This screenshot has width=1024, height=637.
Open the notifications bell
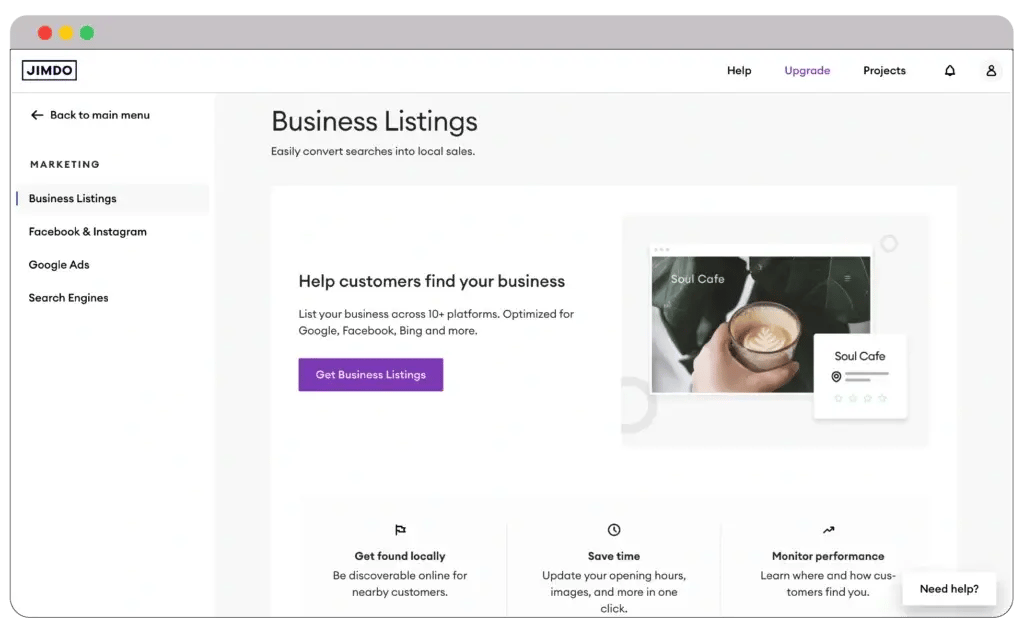[x=950, y=71]
